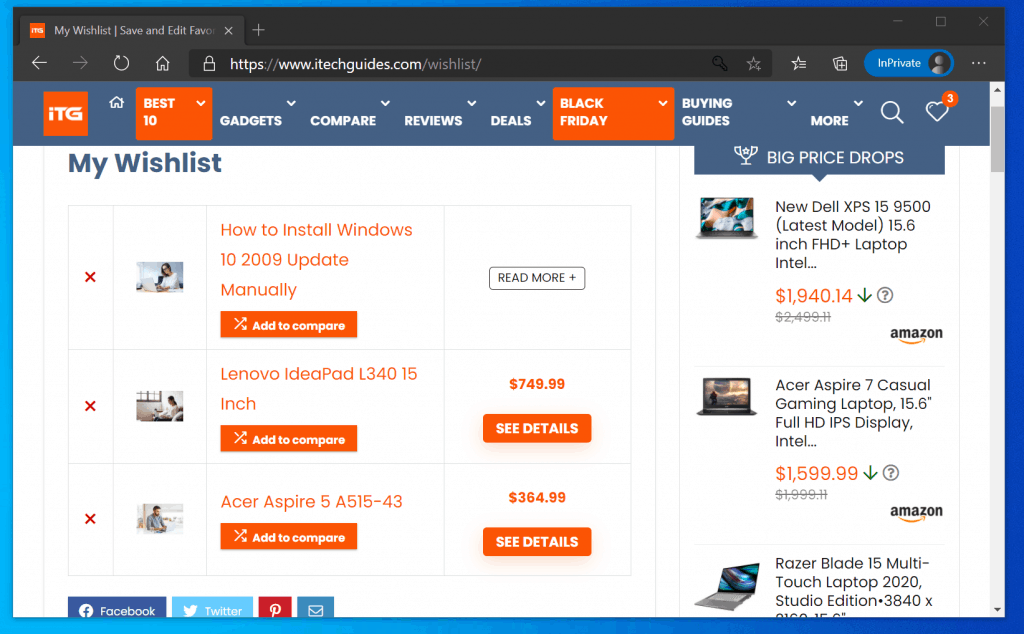The height and width of the screenshot is (634, 1024).
Task: See details for Acer Aspire 5 A515-43
Action: [x=537, y=542]
